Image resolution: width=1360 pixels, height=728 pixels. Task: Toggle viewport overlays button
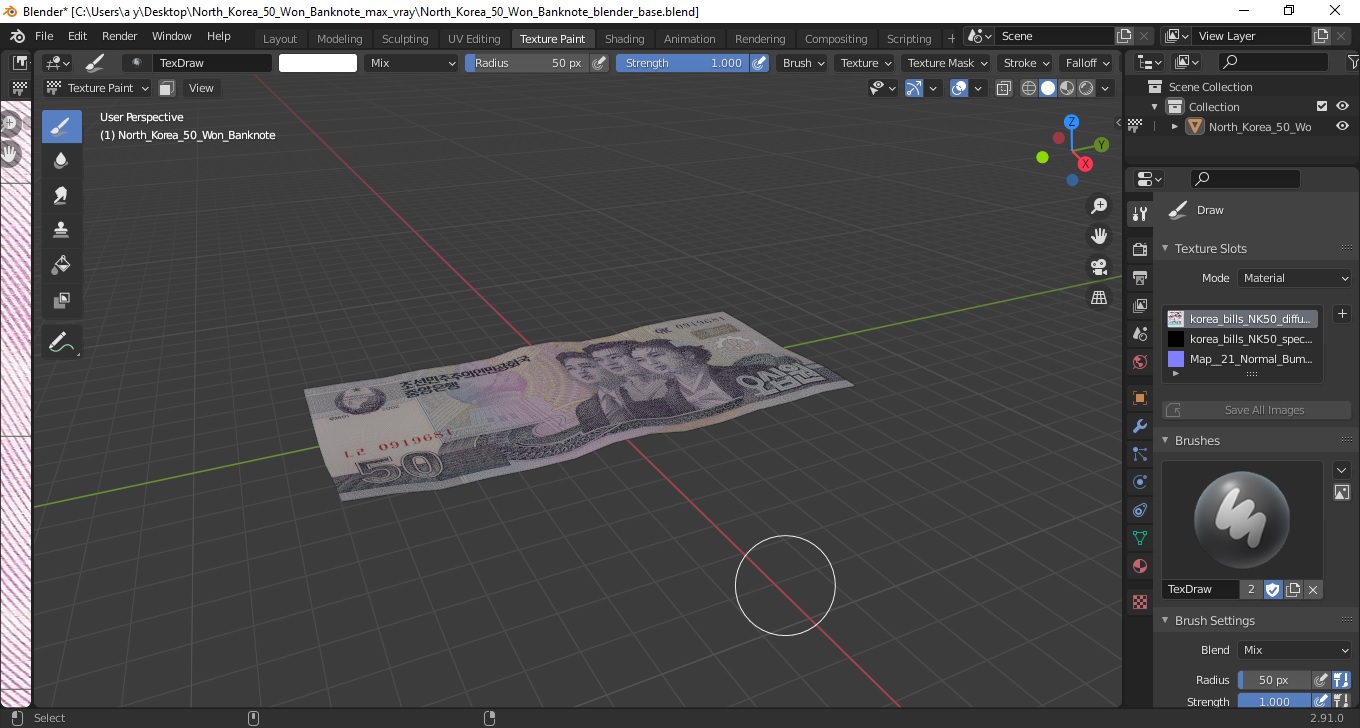point(959,88)
